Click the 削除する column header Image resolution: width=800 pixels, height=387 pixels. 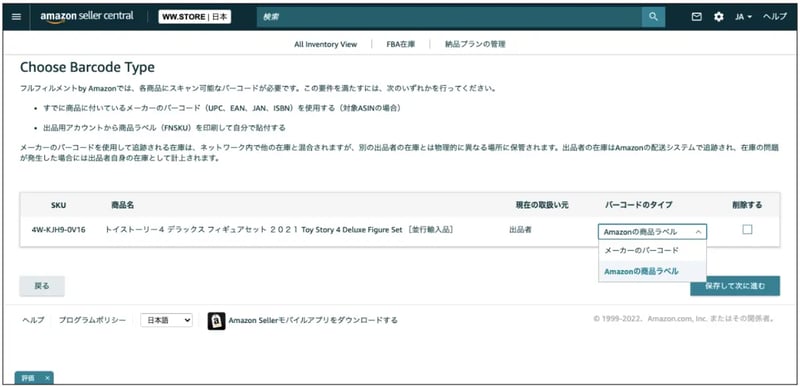747,205
